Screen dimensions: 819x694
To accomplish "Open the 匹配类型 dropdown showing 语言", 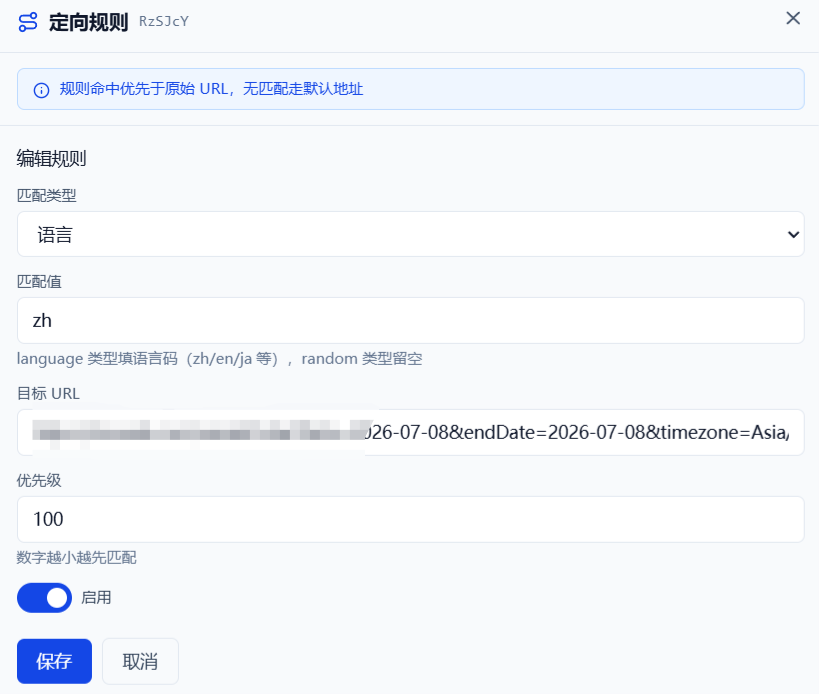I will tap(411, 234).
